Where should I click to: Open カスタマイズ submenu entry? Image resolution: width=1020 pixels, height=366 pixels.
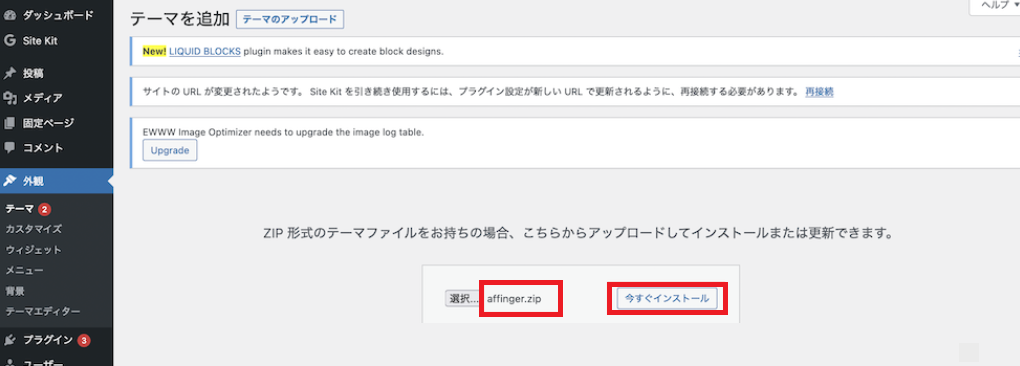click(x=34, y=229)
